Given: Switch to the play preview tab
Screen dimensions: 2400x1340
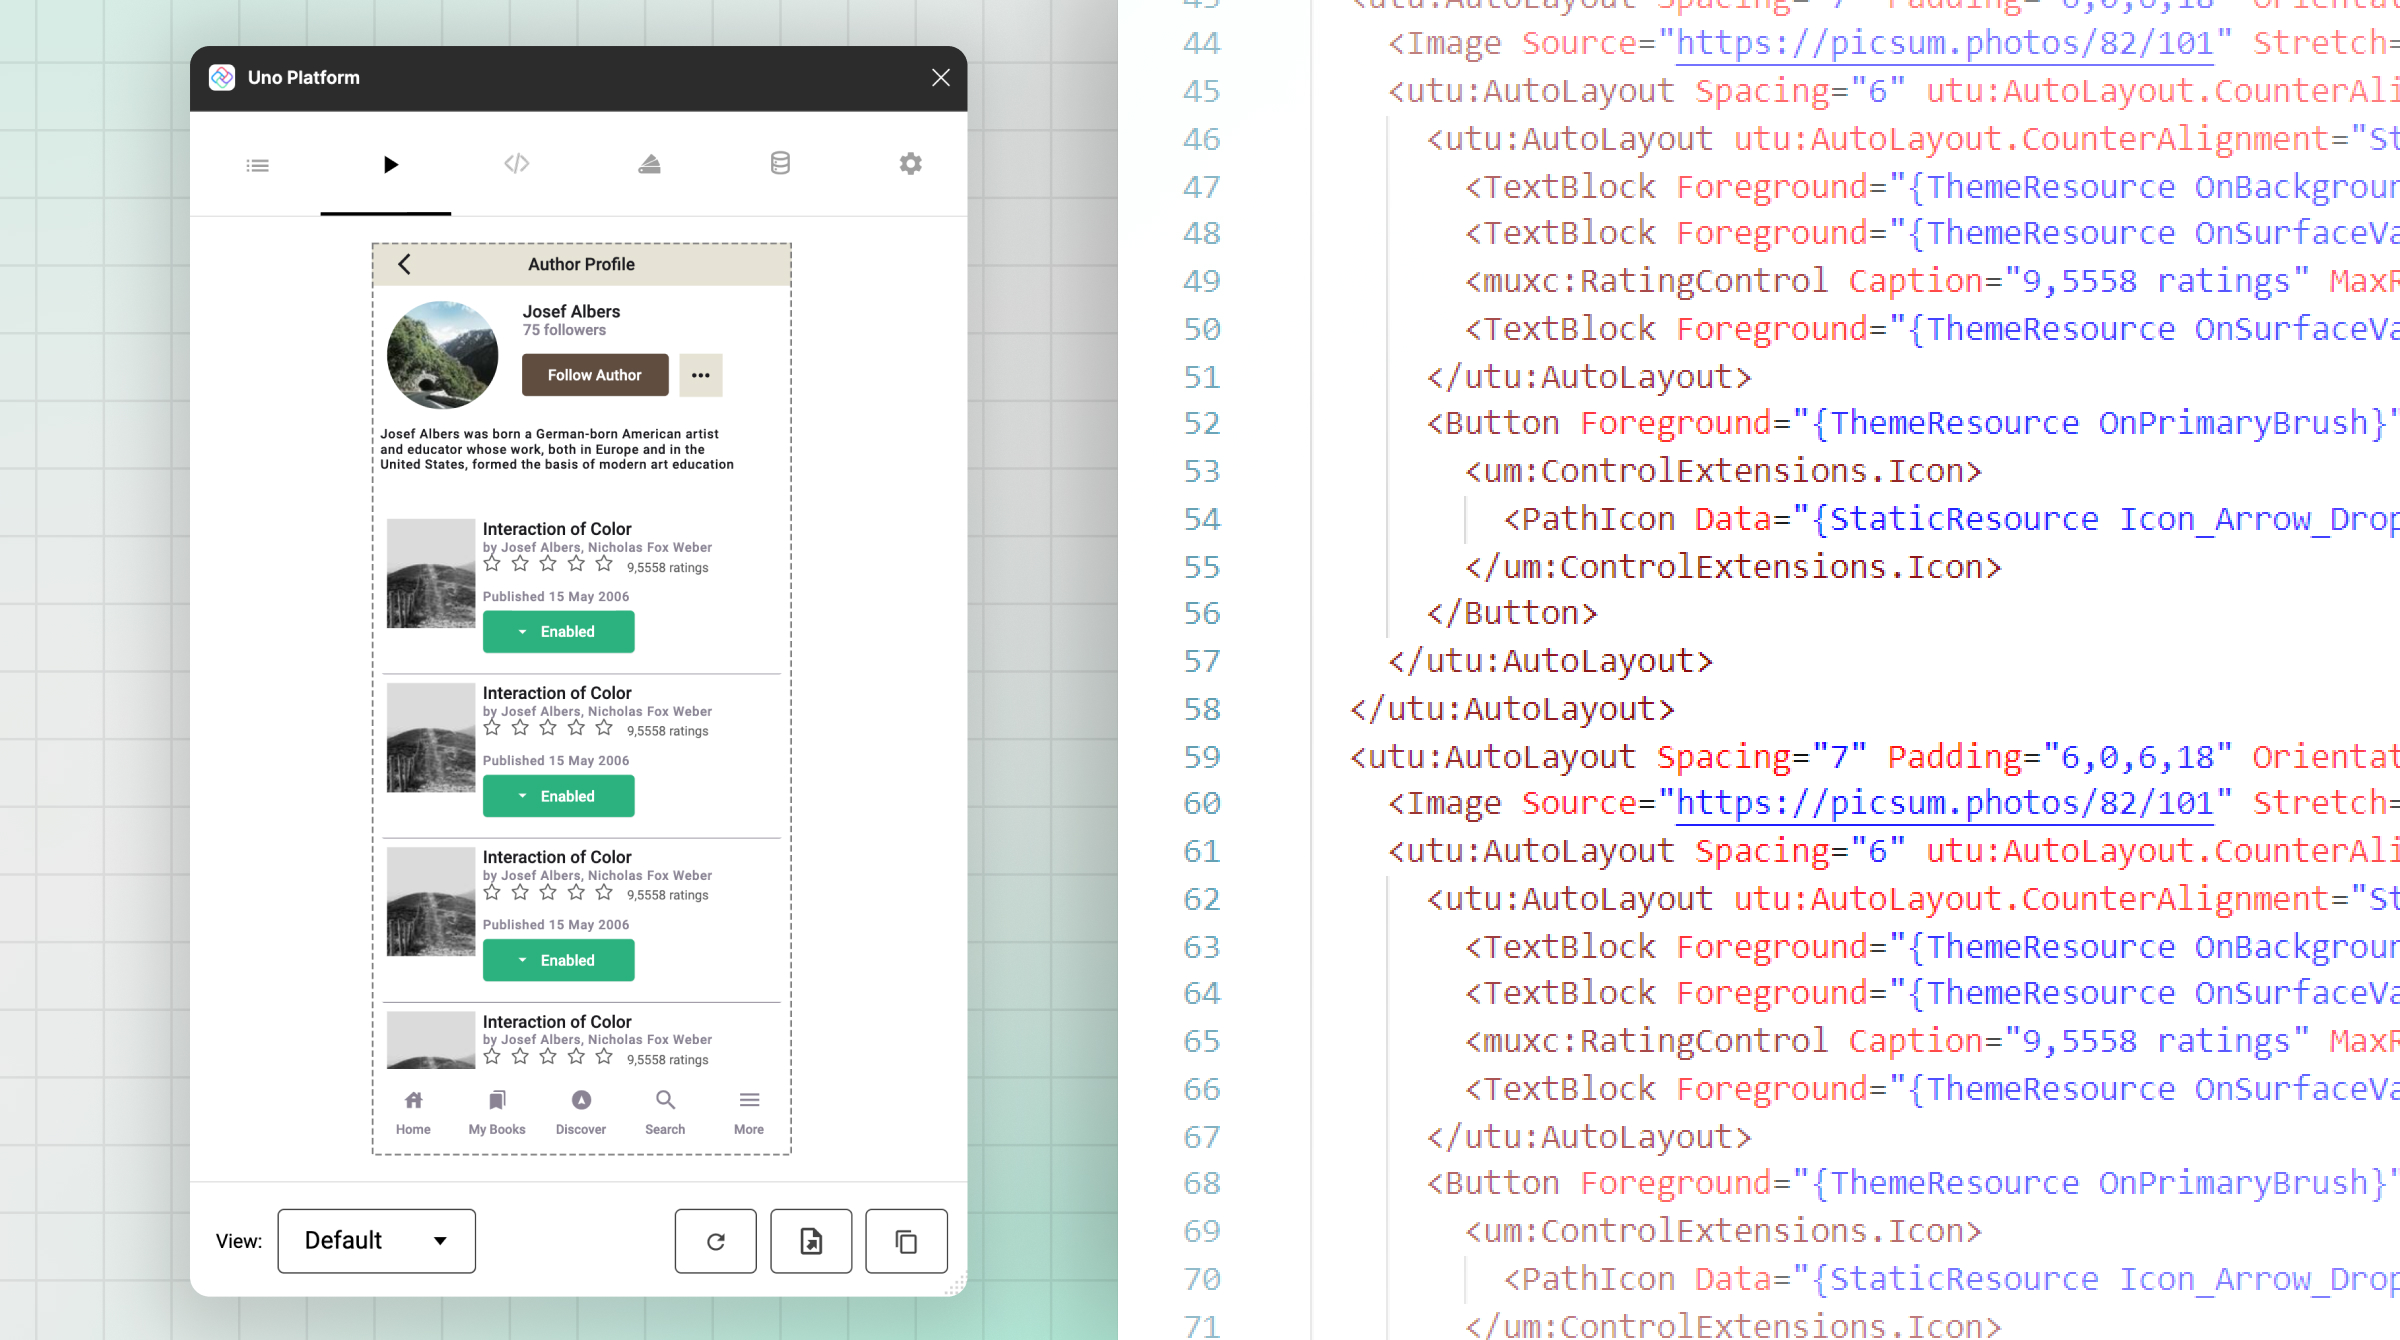Looking at the screenshot, I should coord(390,165).
